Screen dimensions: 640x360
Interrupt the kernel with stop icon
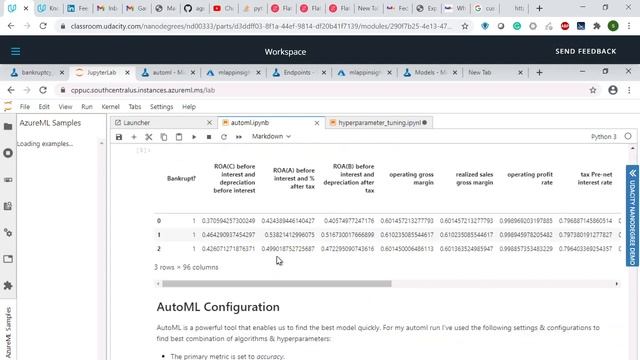tap(209, 137)
